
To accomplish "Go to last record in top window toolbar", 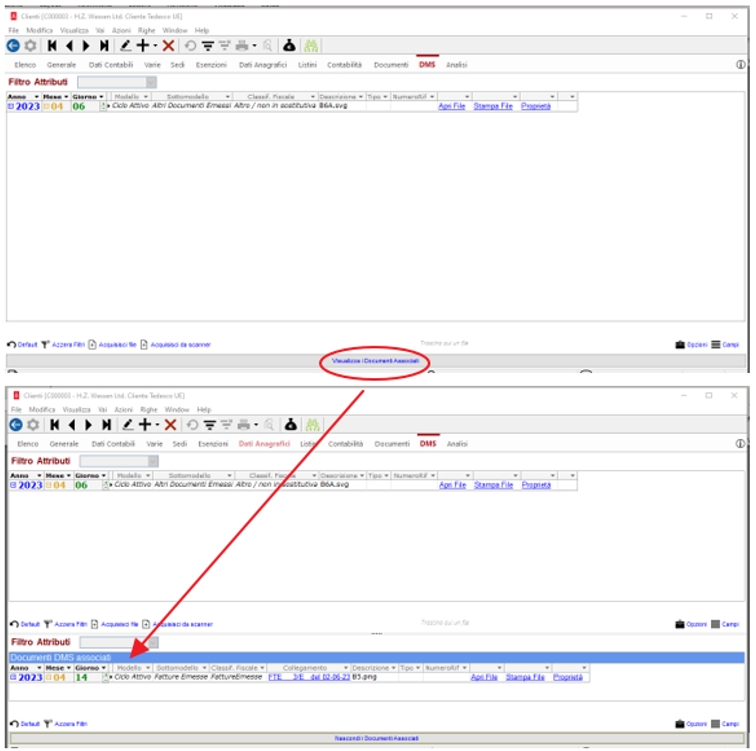I will tap(104, 46).
